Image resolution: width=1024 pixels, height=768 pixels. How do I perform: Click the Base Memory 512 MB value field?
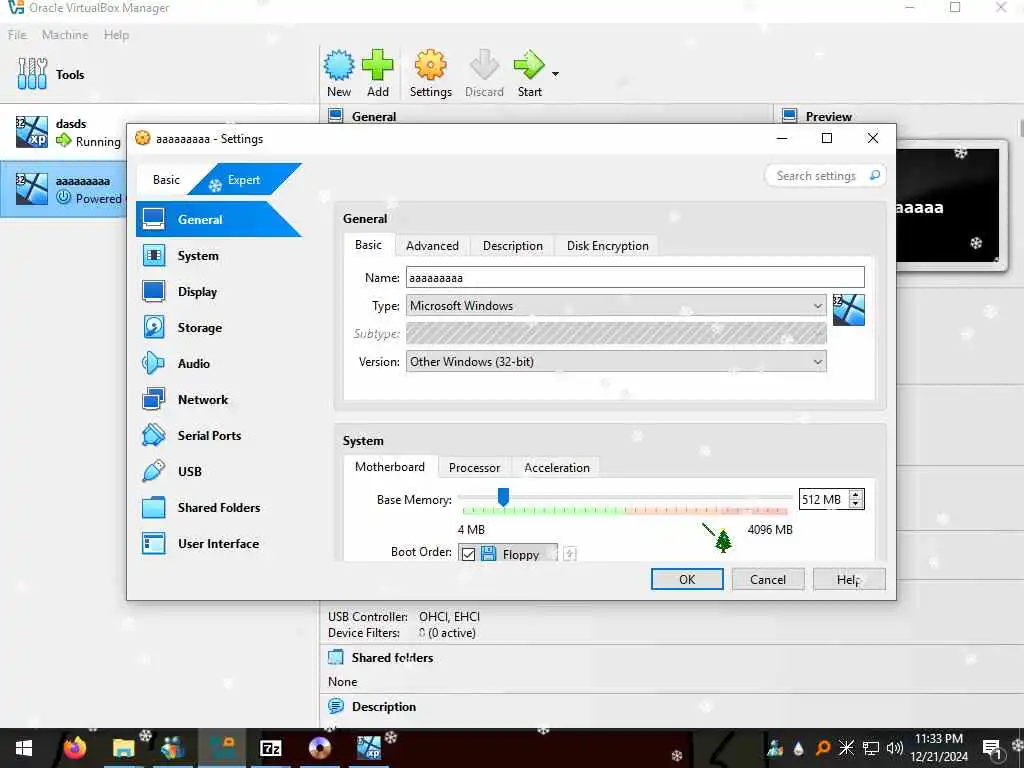(824, 500)
